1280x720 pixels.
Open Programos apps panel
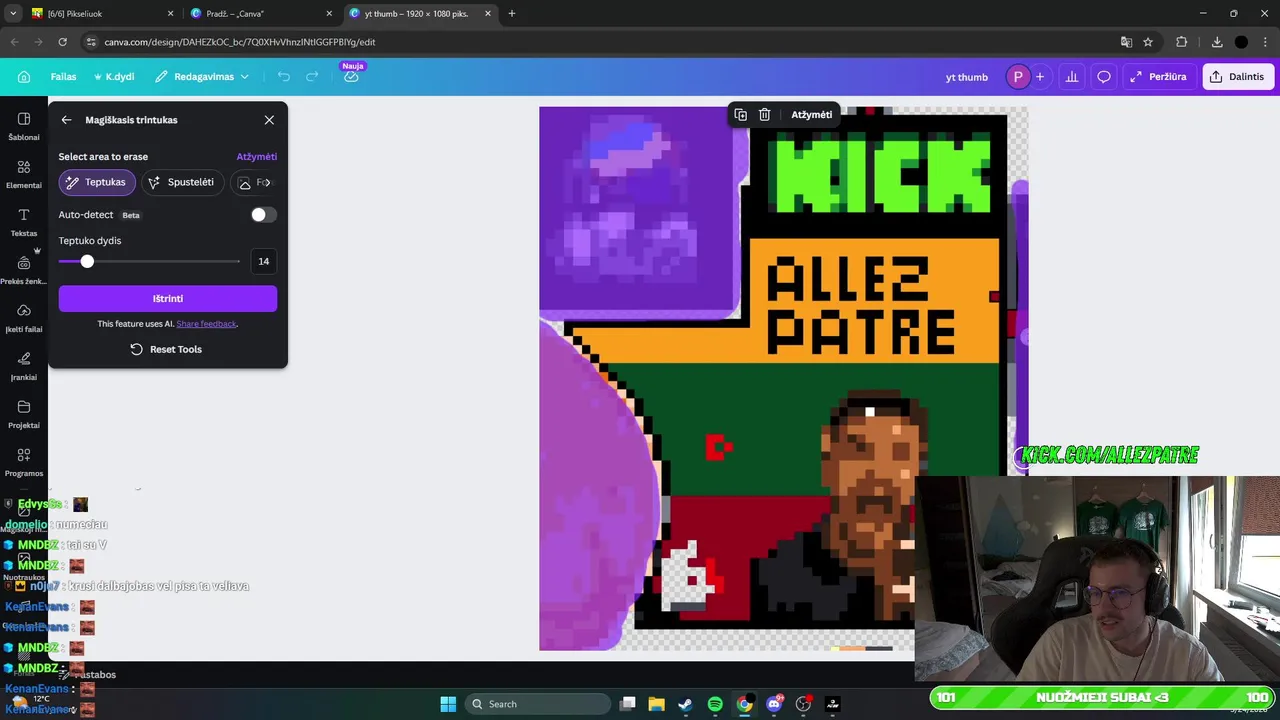pyautogui.click(x=24, y=462)
